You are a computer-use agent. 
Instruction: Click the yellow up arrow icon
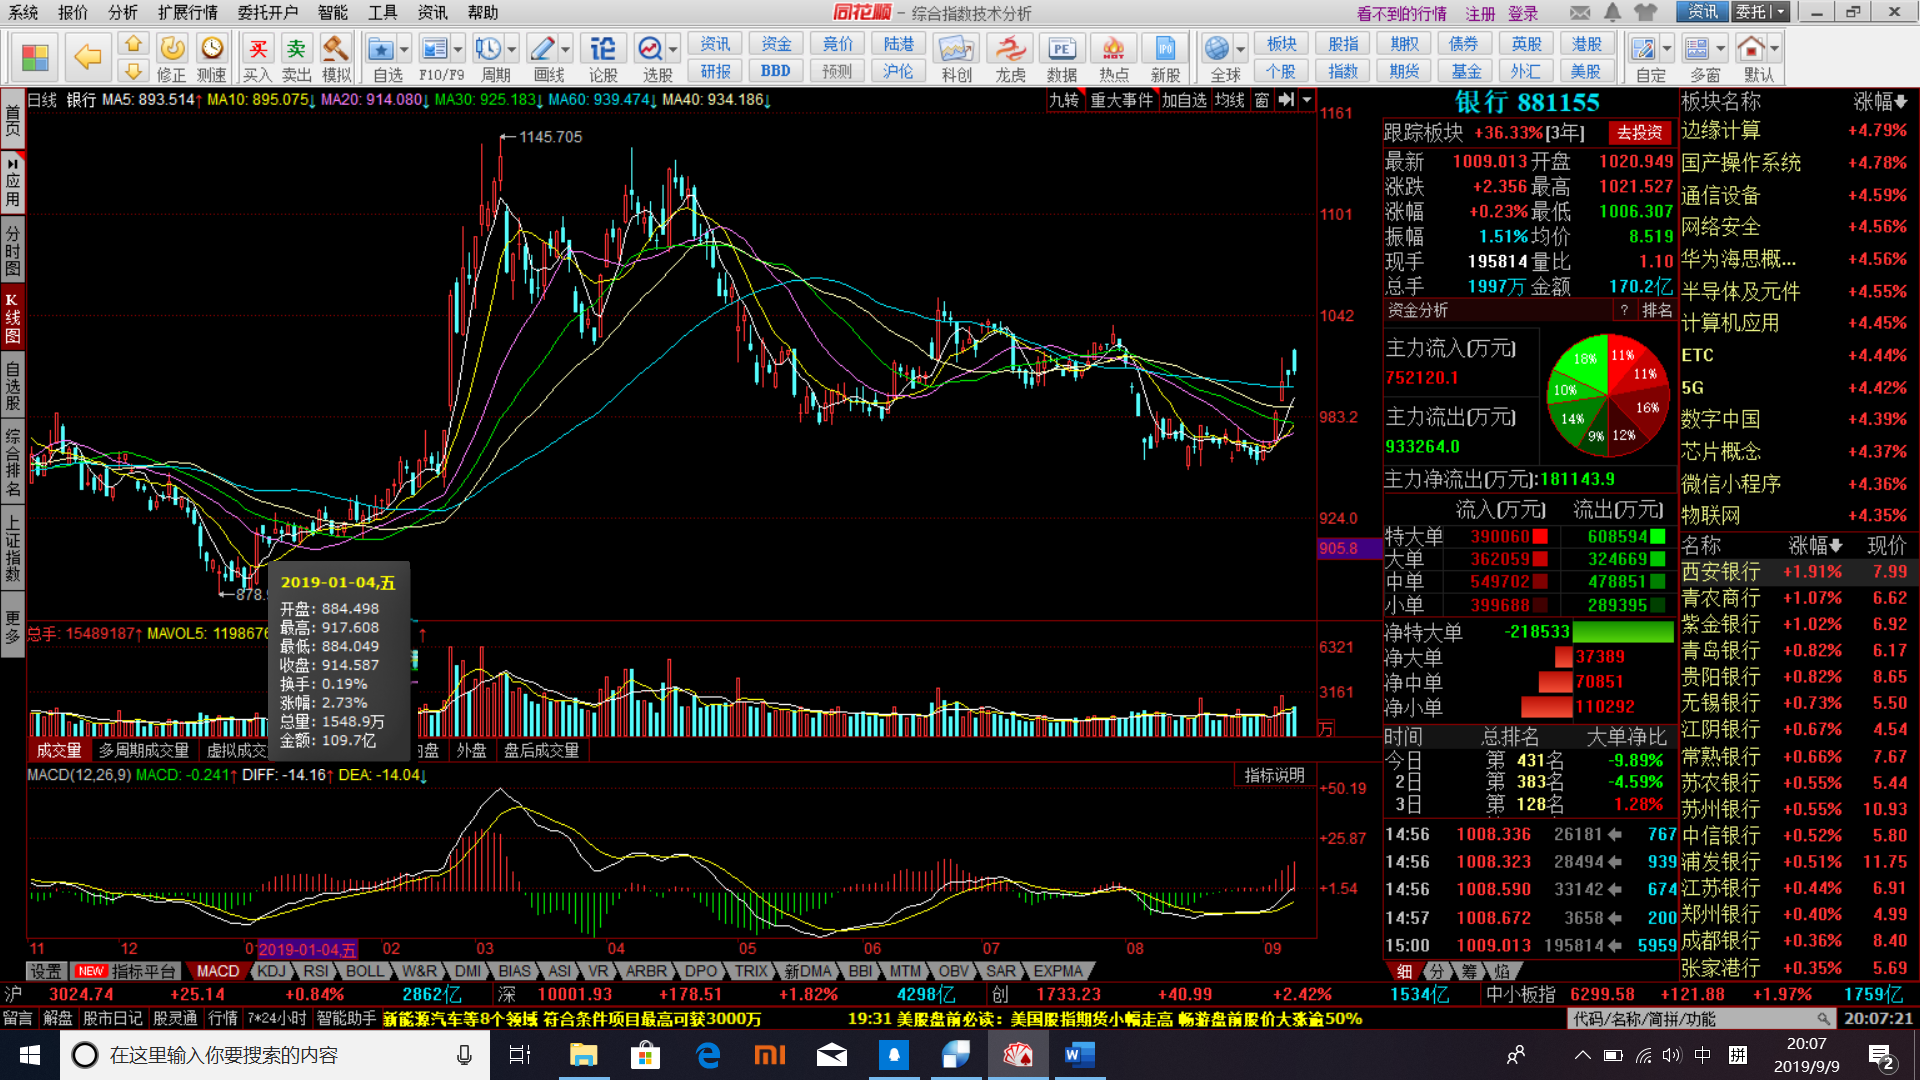133,44
